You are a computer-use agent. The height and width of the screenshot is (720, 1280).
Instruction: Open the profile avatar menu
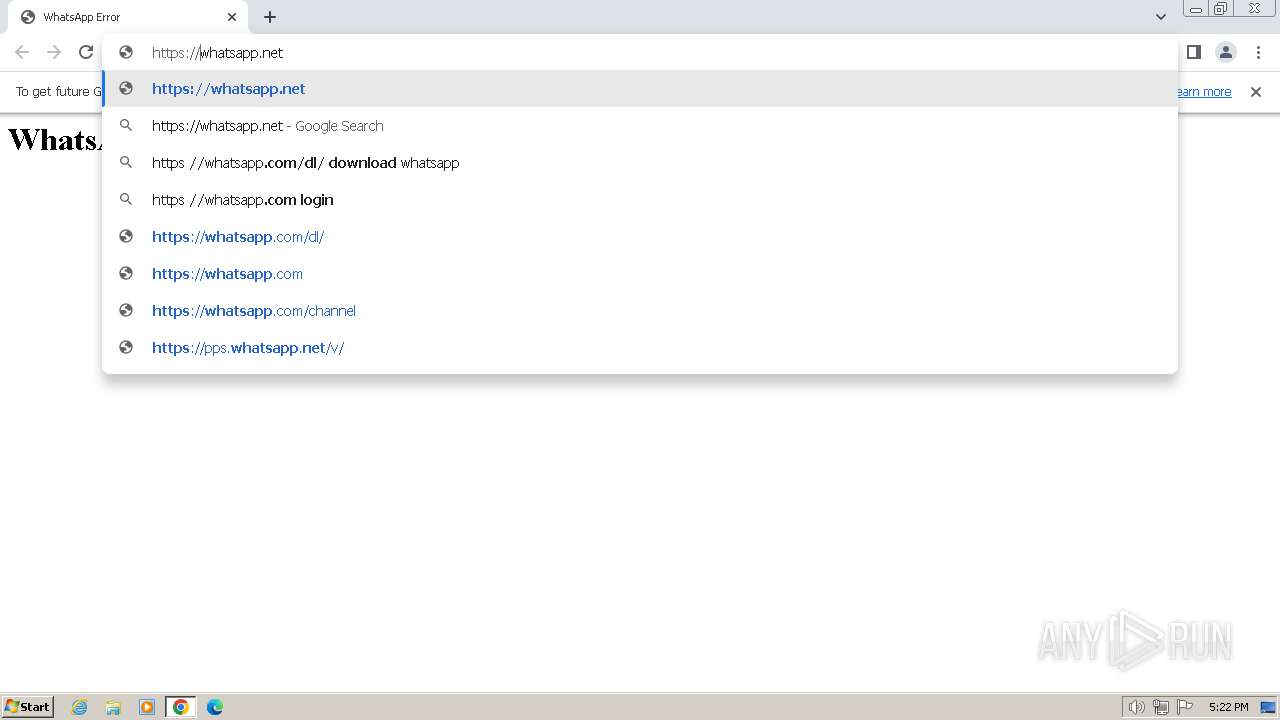[x=1225, y=52]
